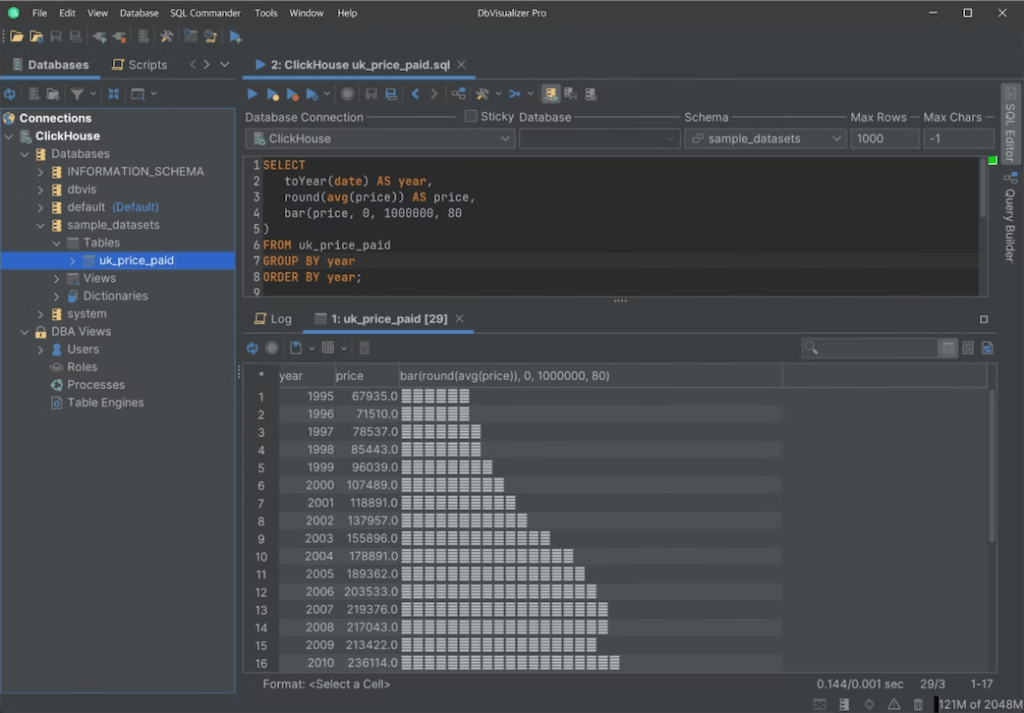This screenshot has height=713, width=1024.
Task: Select Table Engines in DBA Views
Action: pos(105,403)
